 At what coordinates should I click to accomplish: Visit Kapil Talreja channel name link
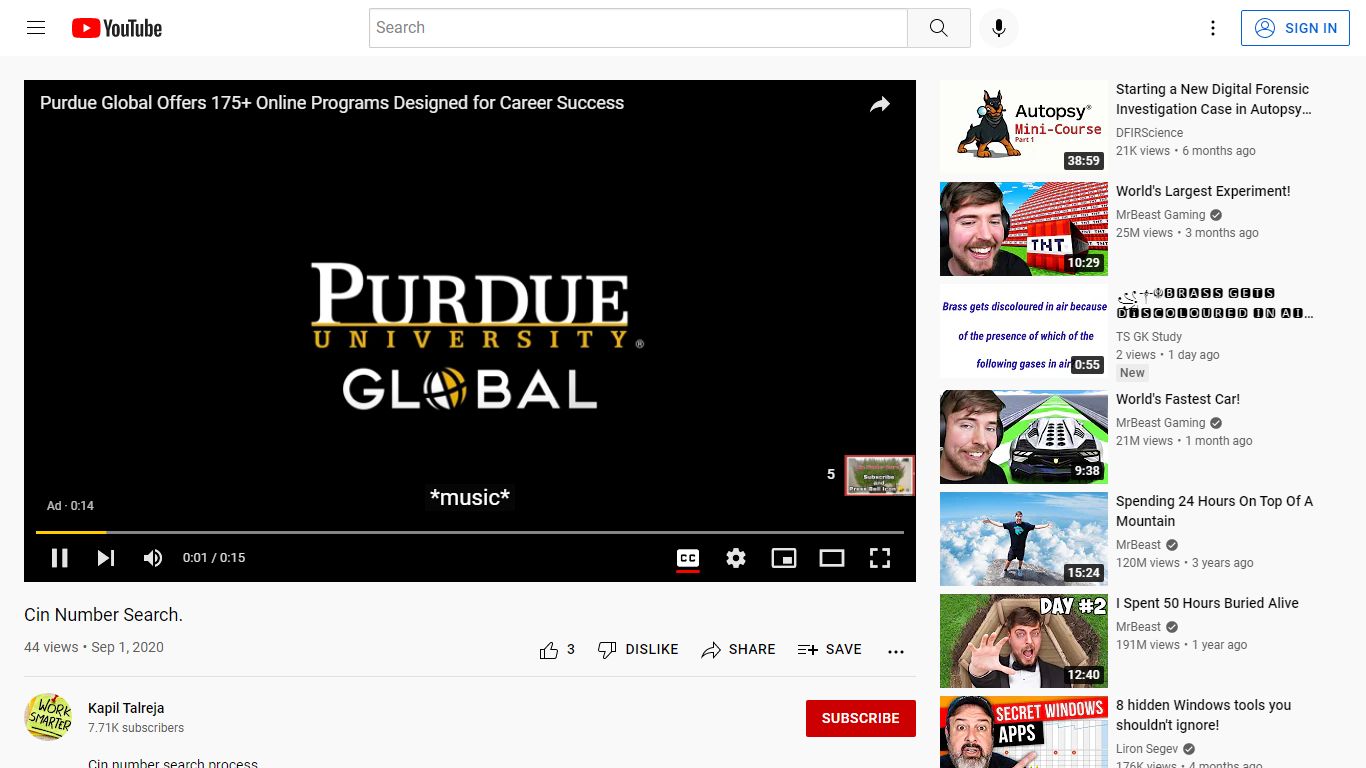pos(126,708)
